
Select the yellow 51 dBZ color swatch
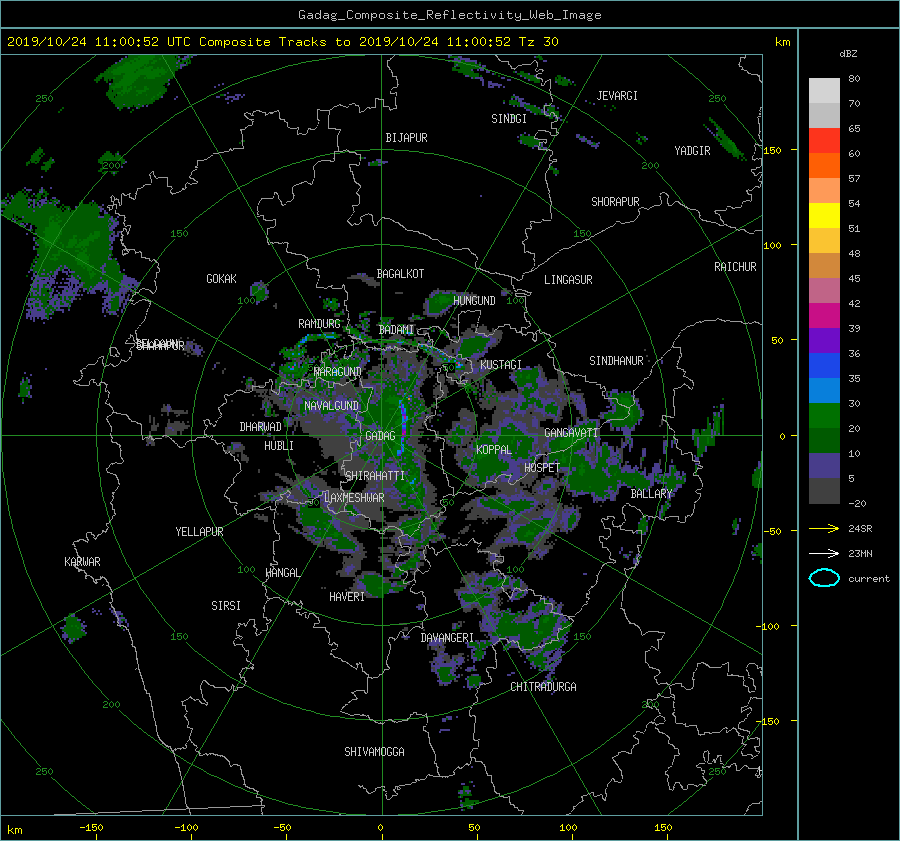pyautogui.click(x=824, y=215)
